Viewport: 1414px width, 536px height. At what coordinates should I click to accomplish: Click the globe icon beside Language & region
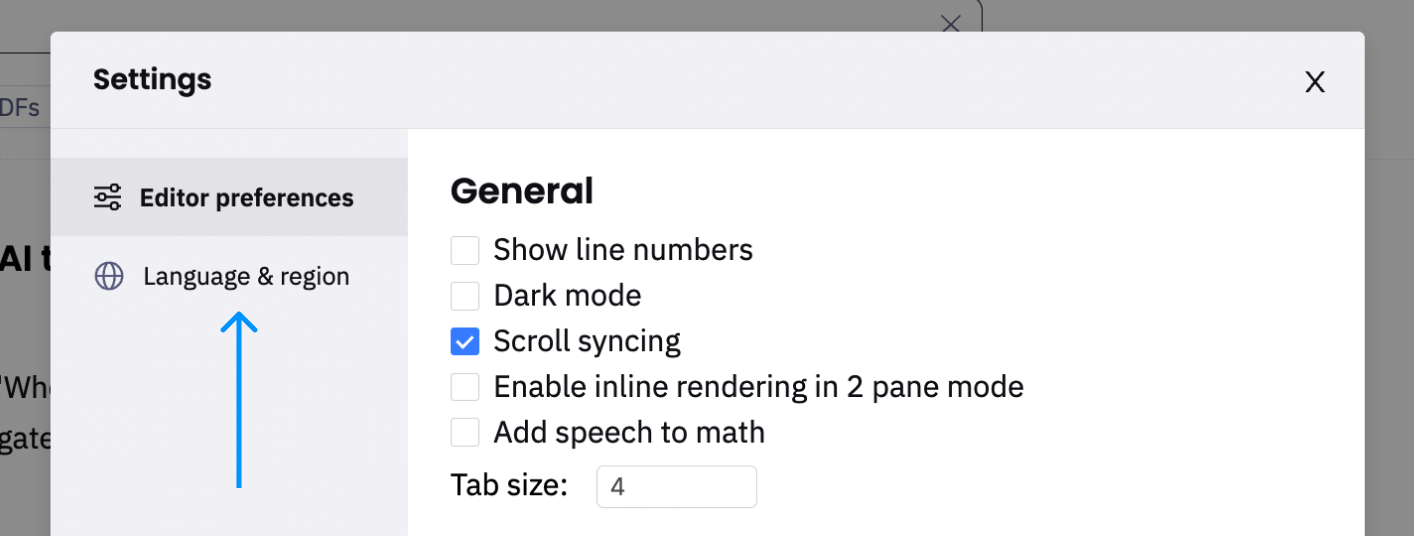click(108, 276)
